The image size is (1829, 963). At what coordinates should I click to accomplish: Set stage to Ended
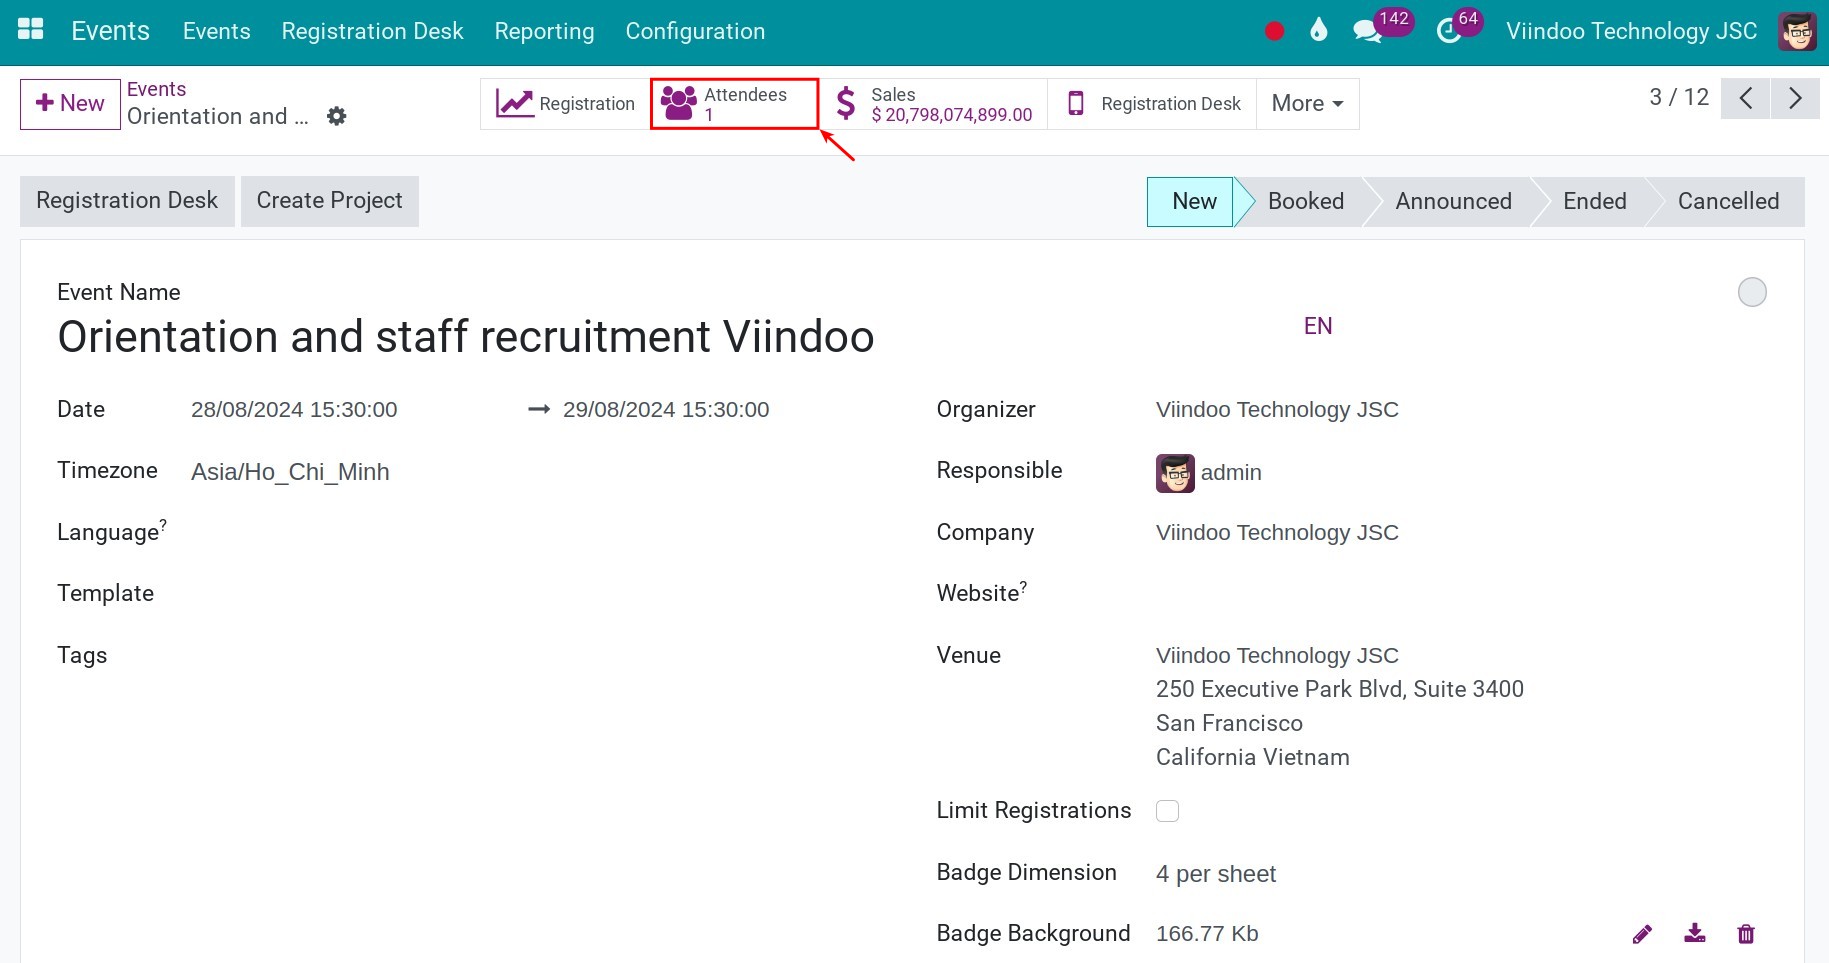tap(1594, 202)
